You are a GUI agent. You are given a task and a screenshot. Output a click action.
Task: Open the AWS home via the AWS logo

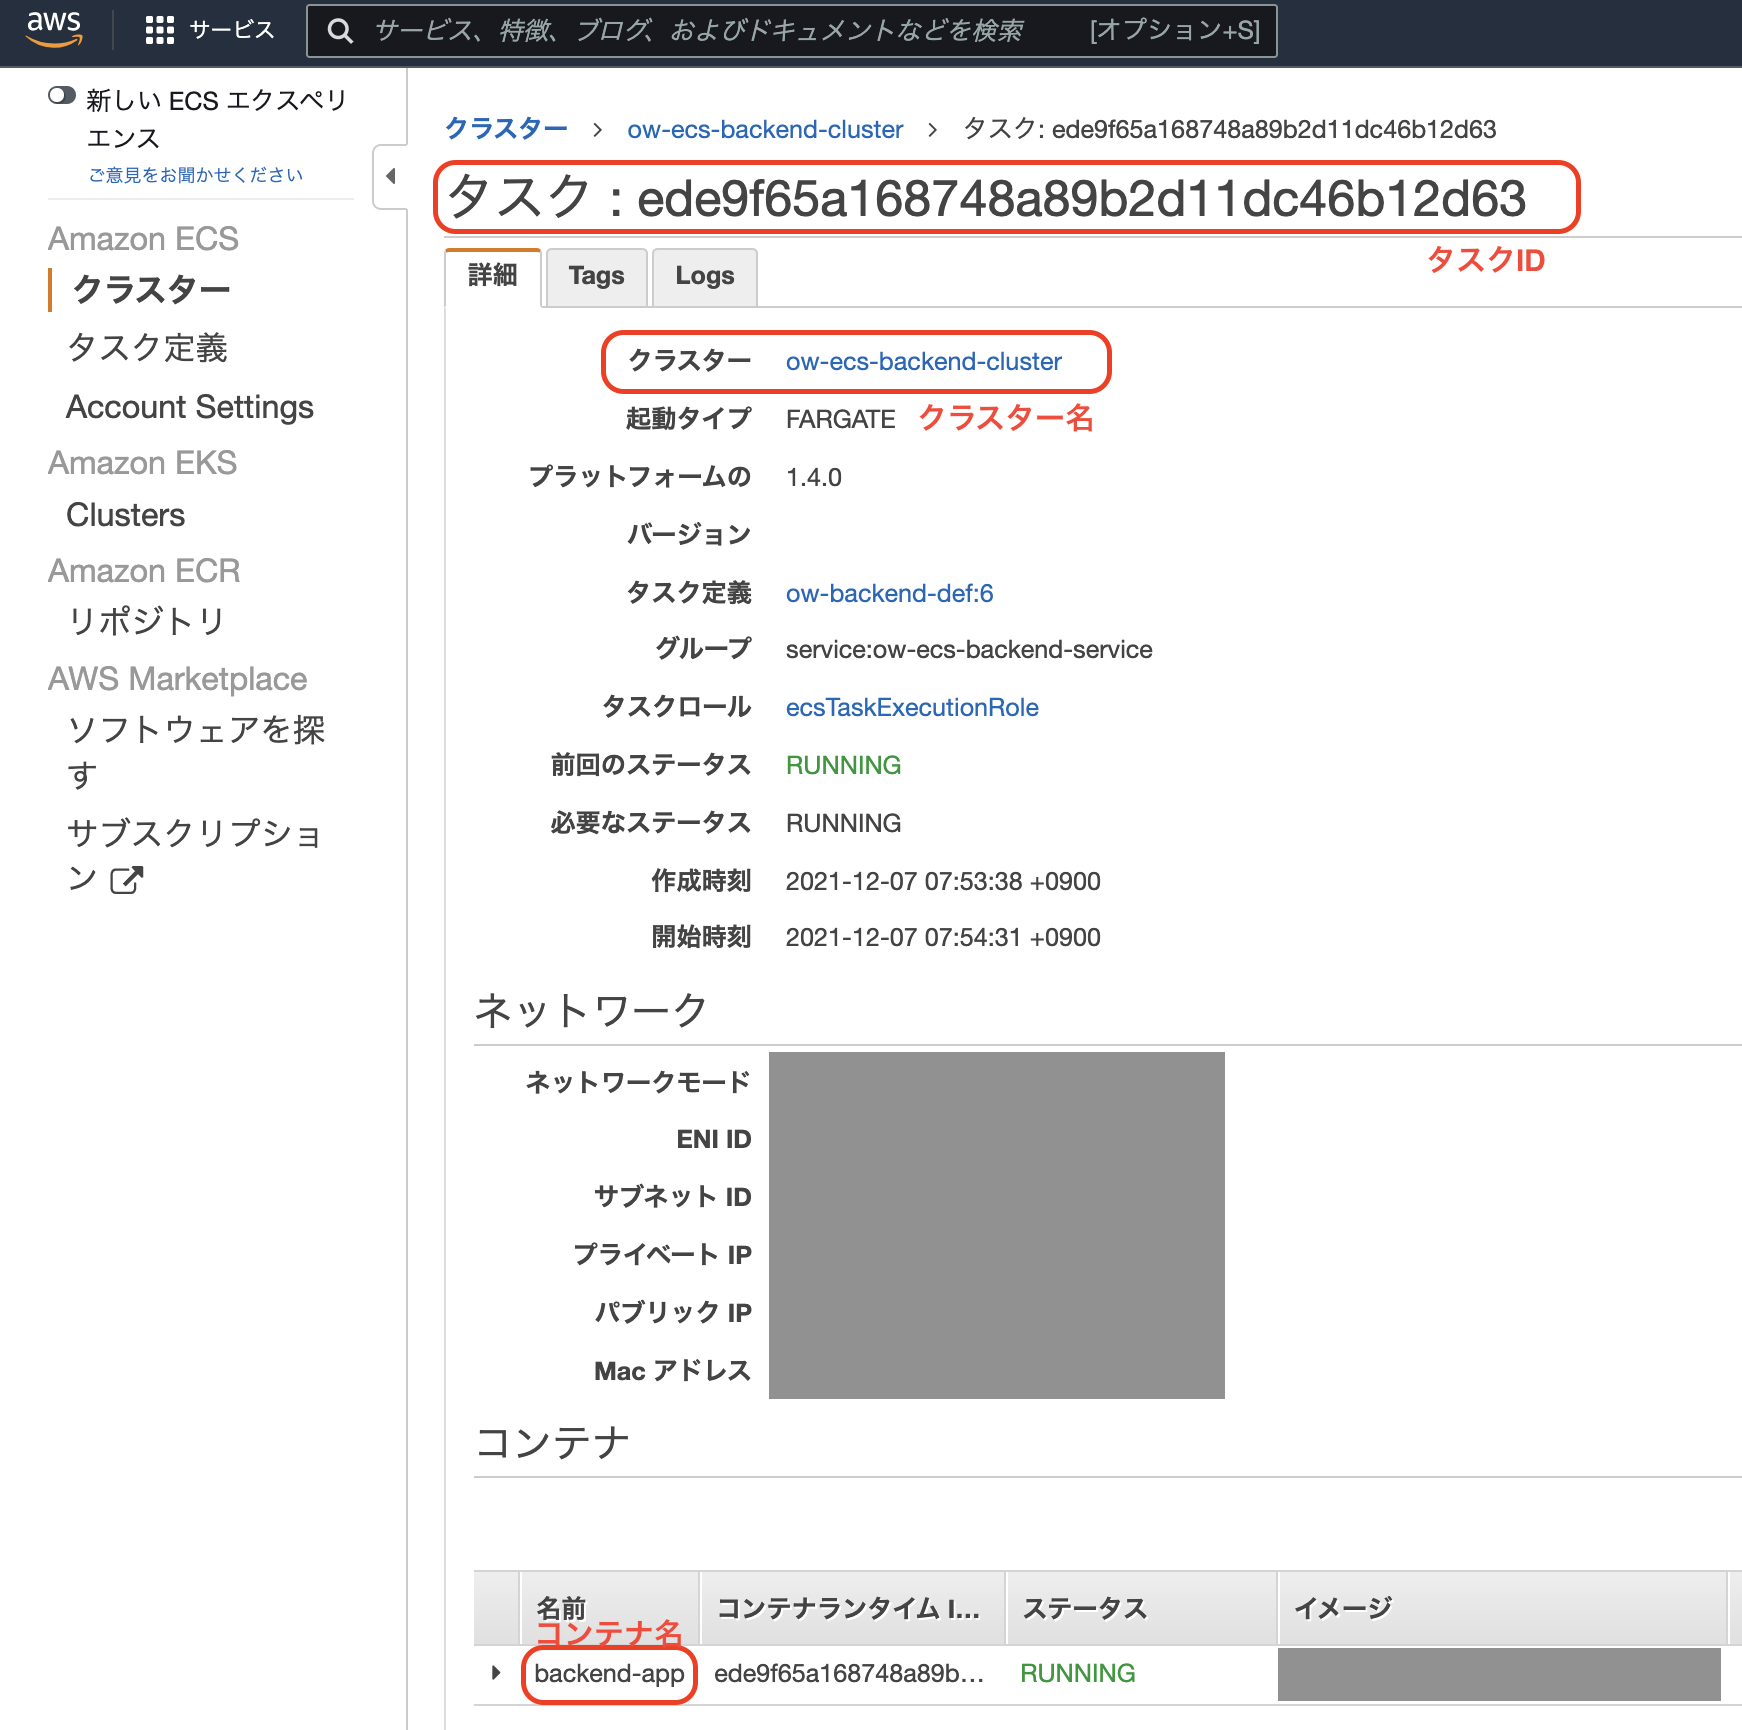(x=54, y=29)
